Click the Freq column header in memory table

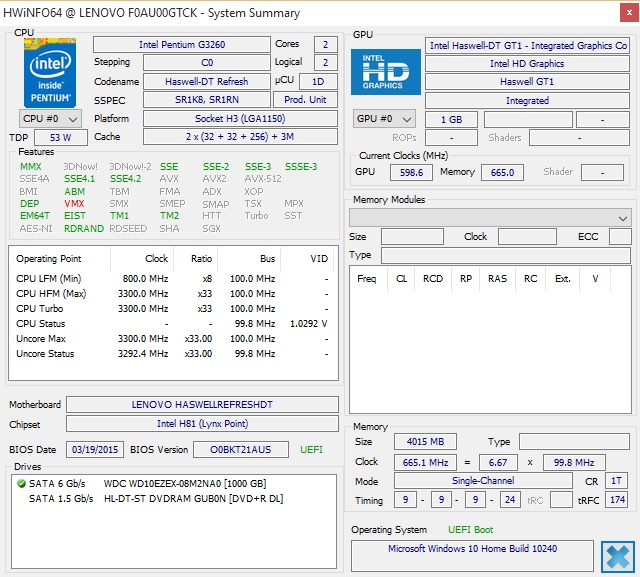coord(366,279)
